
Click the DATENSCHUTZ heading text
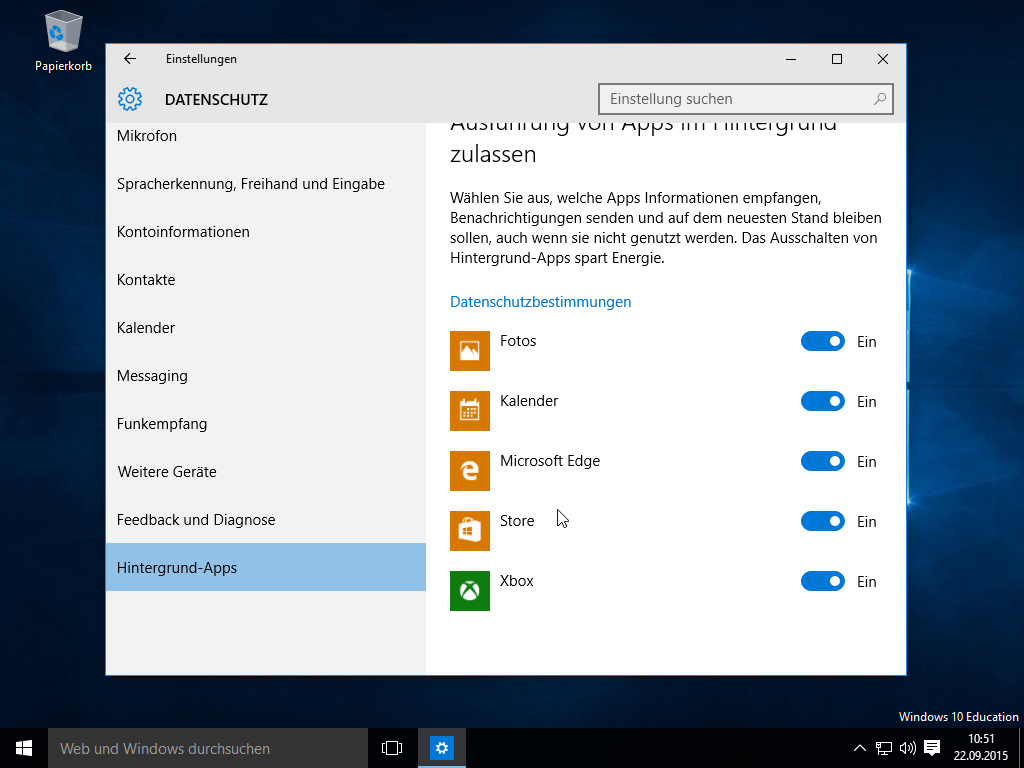click(x=216, y=99)
